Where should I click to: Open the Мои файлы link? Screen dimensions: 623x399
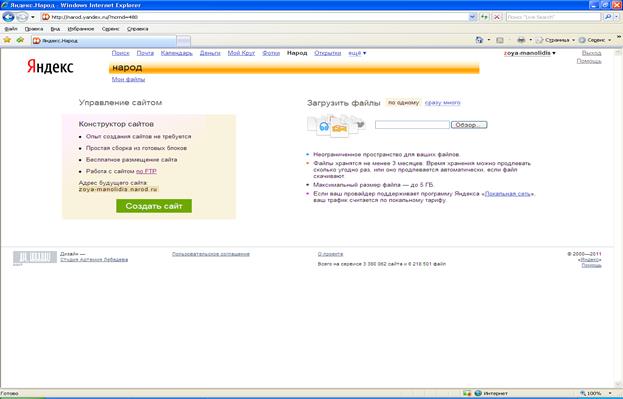[x=128, y=79]
